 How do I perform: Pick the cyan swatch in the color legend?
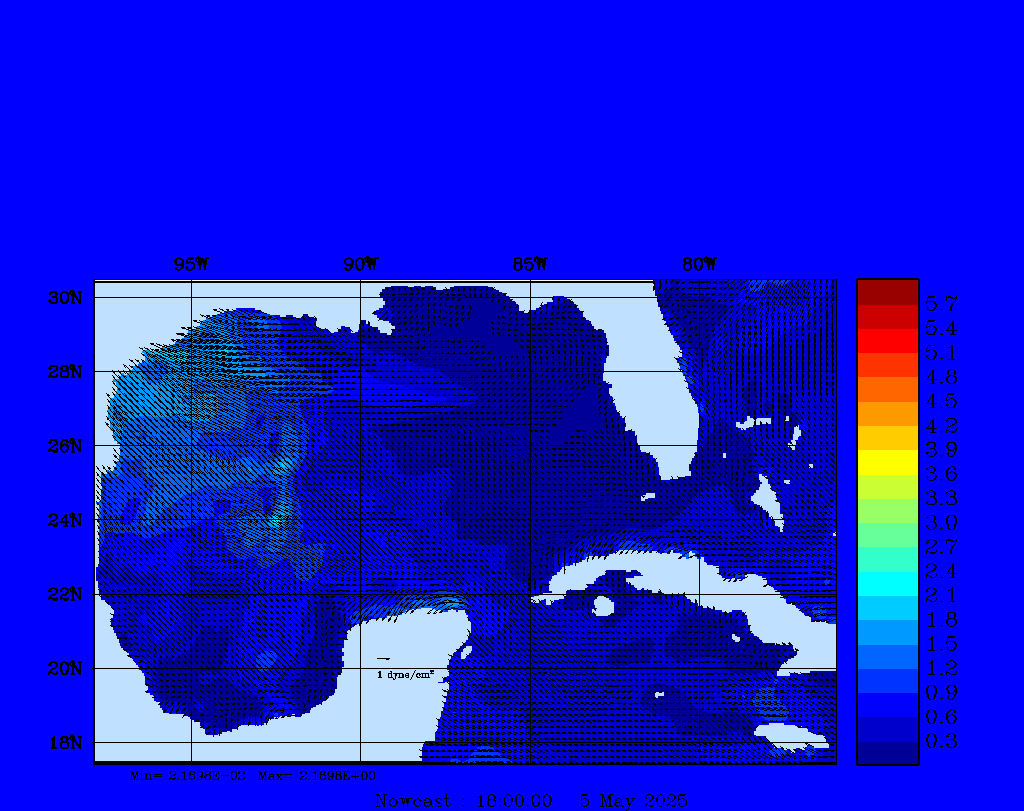click(887, 583)
